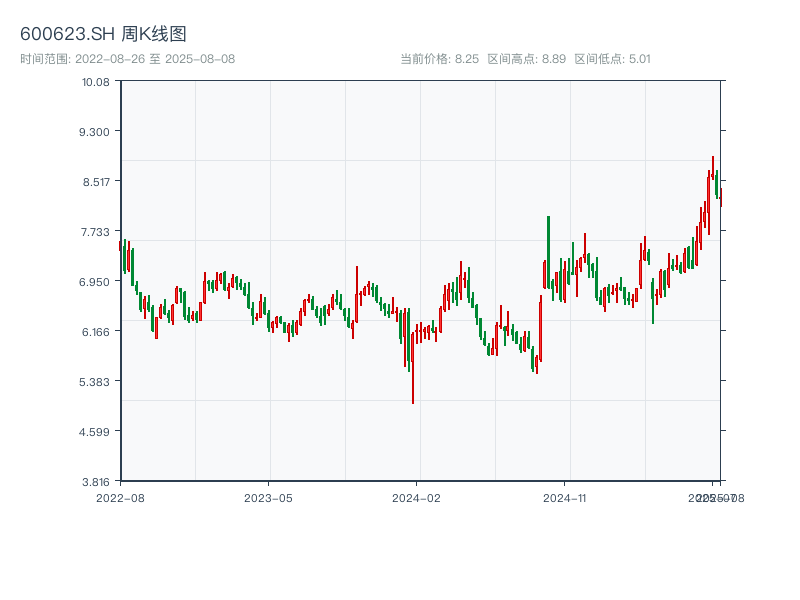800x600 pixels.
Task: Click the 2024-02 x-axis date label
Action: 416,497
